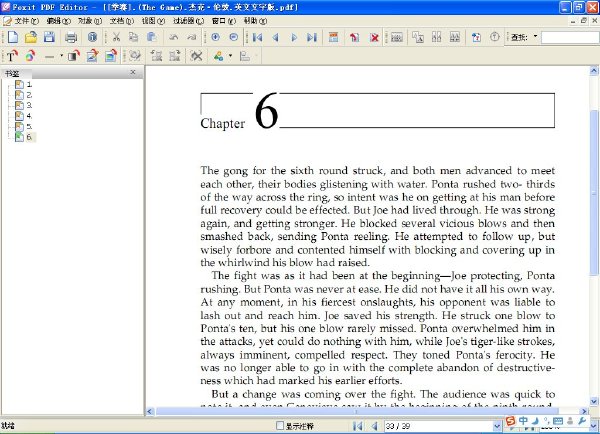
Task: Close the 书签 bookmarks panel
Action: (x=133, y=72)
